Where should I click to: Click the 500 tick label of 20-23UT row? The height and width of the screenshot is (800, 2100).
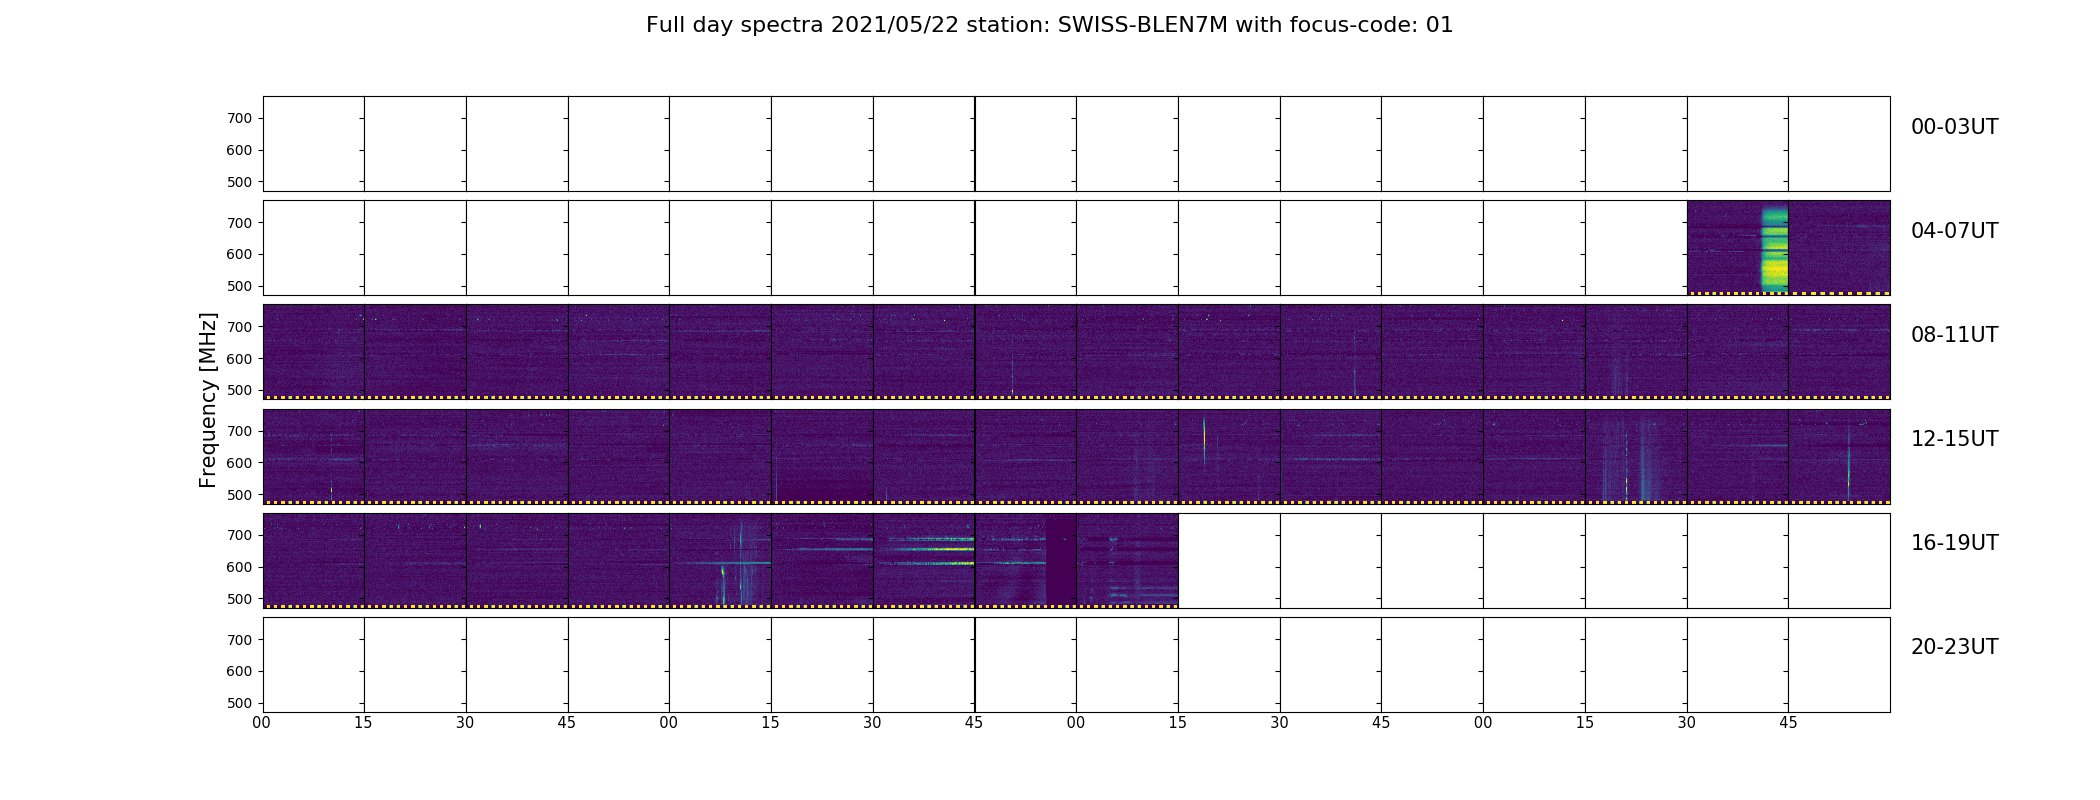pos(239,703)
